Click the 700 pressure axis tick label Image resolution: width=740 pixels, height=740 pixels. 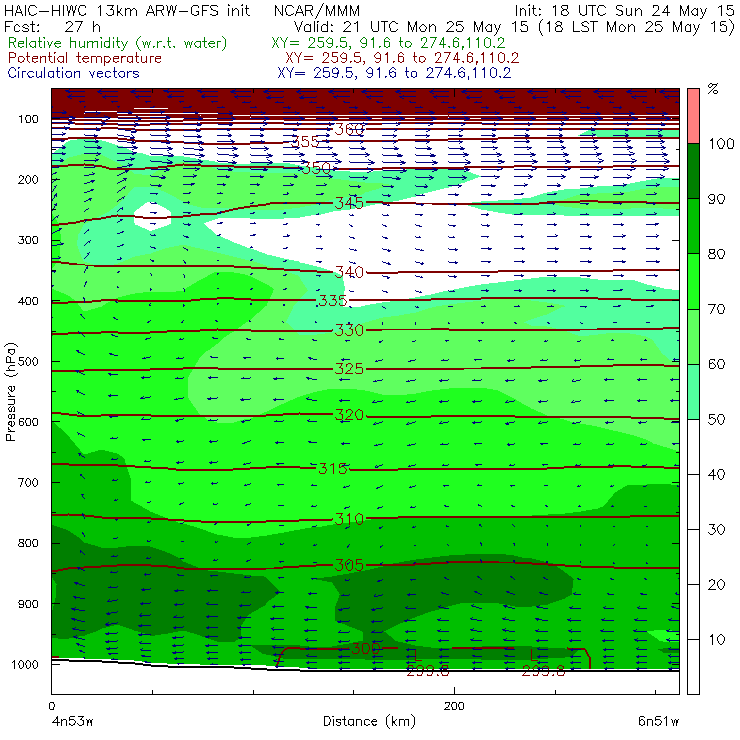click(x=28, y=482)
